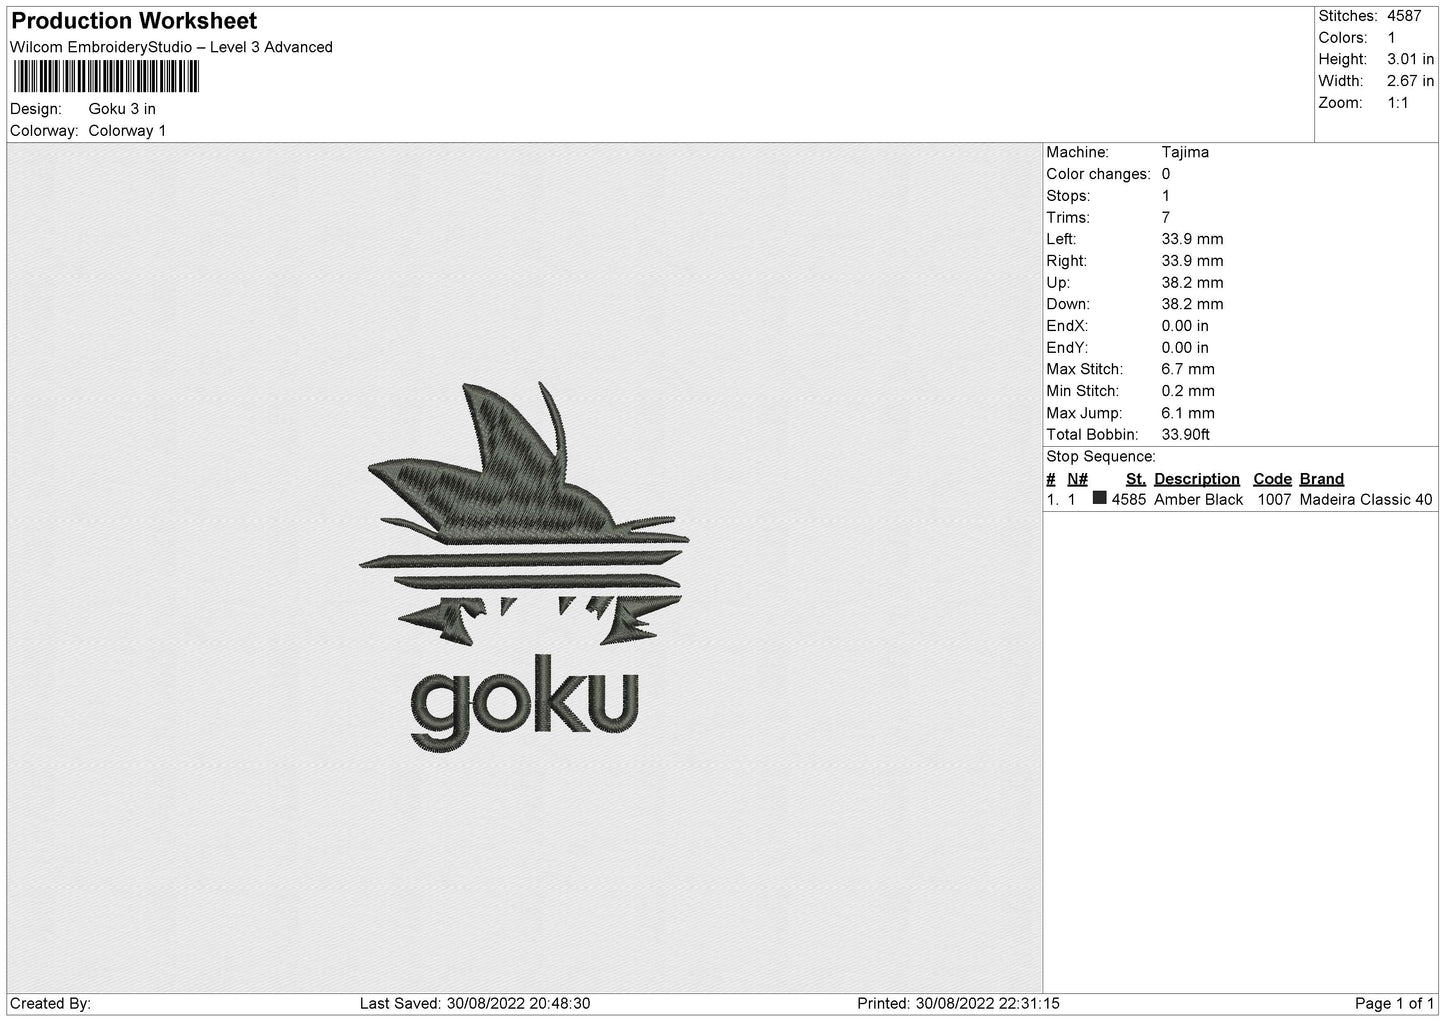The image size is (1445, 1021).
Task: Select stitch count 4585 in stop sequence
Action: (x=1129, y=500)
